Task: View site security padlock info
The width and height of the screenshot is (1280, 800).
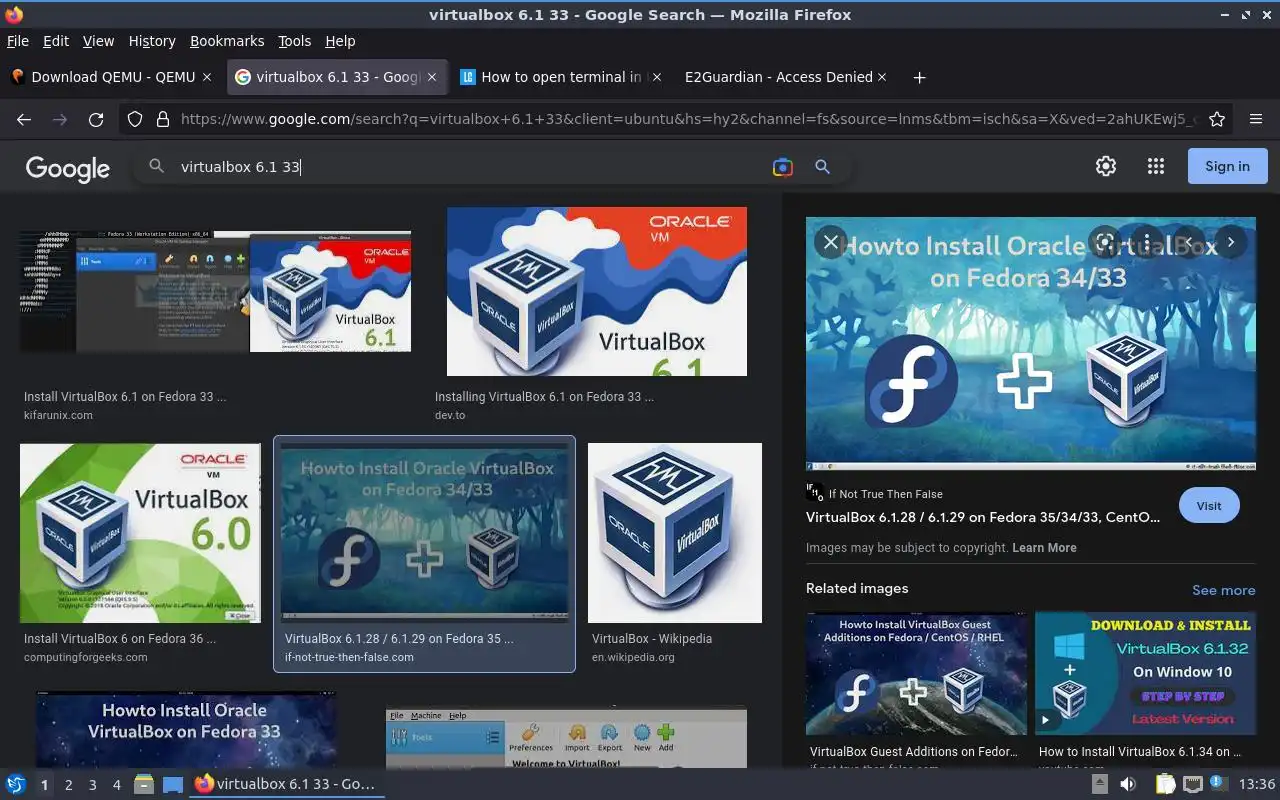Action: coord(162,119)
